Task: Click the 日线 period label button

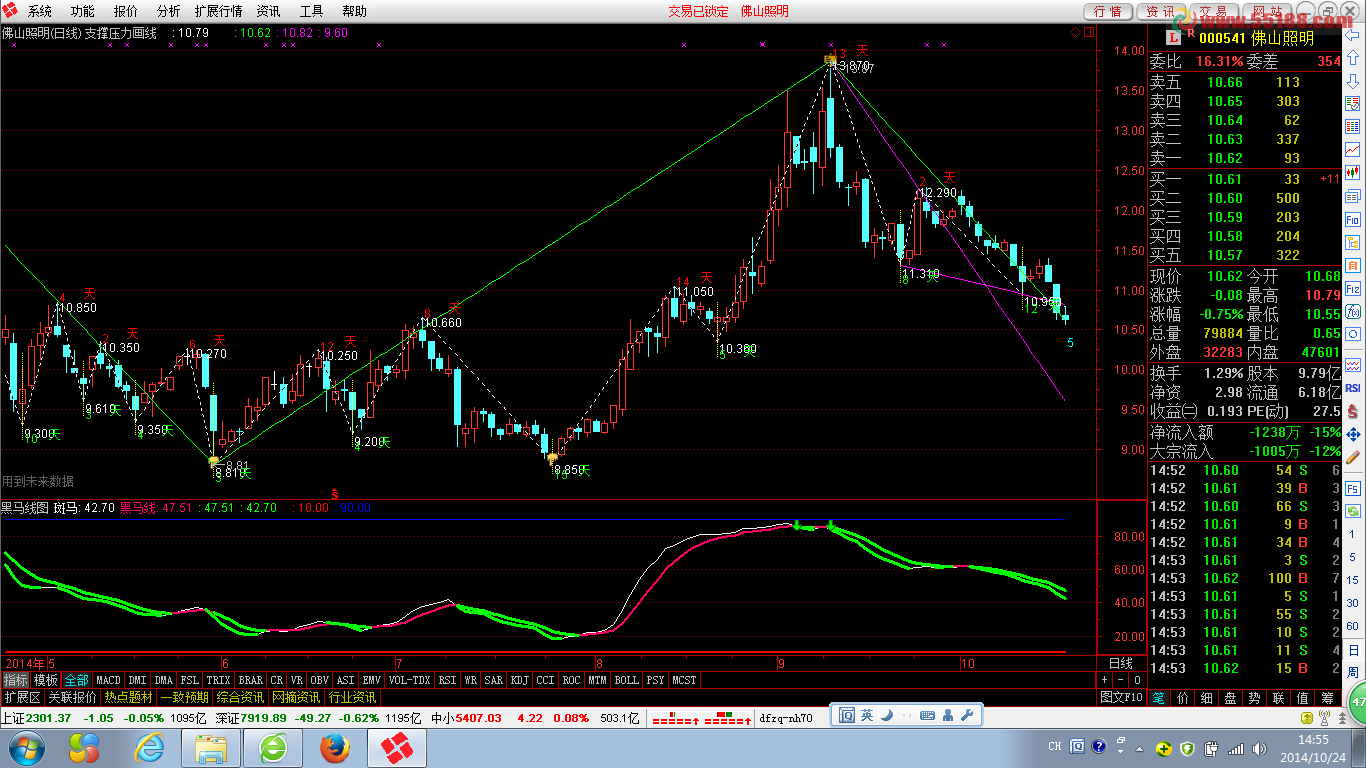Action: pyautogui.click(x=1121, y=663)
